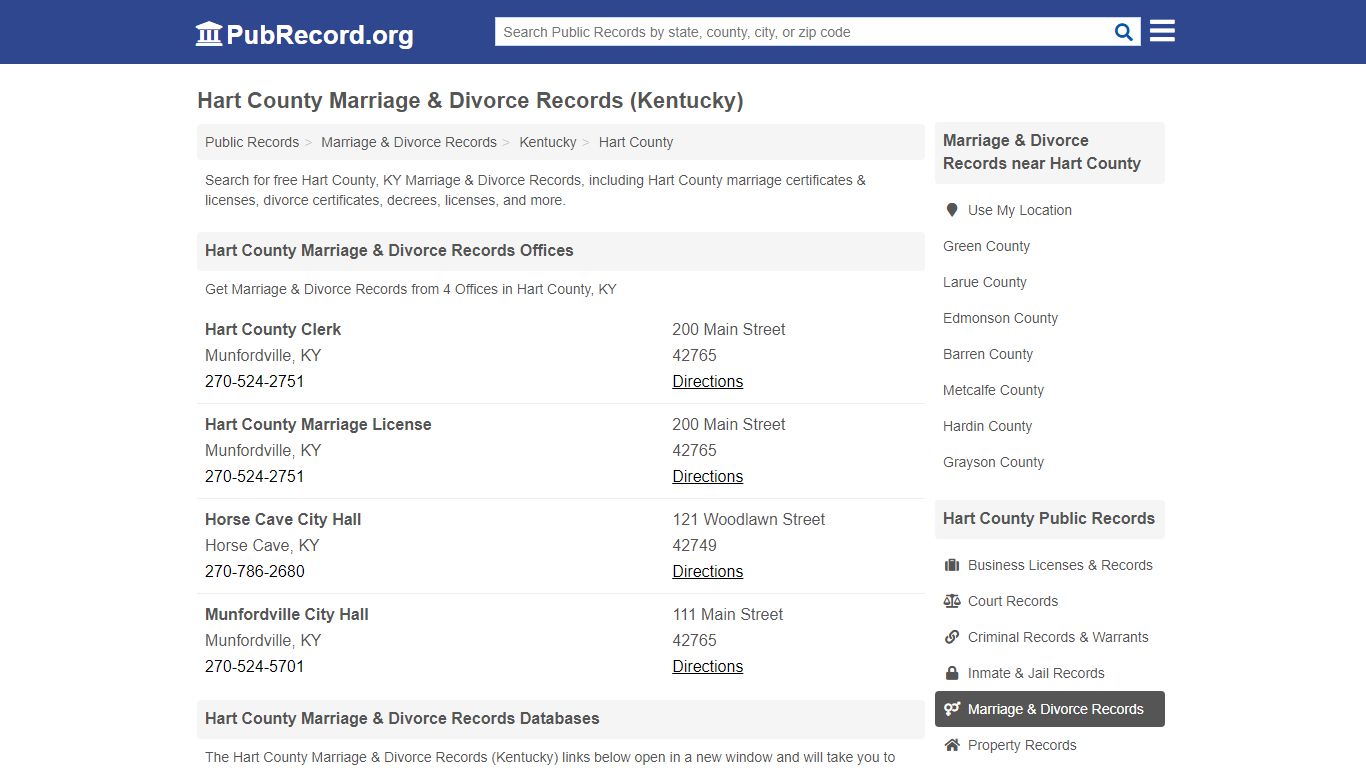Click the PubRecord.org site title text

[x=320, y=35]
